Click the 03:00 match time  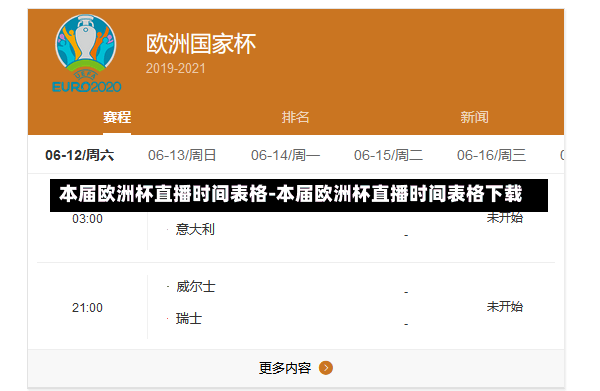87,218
